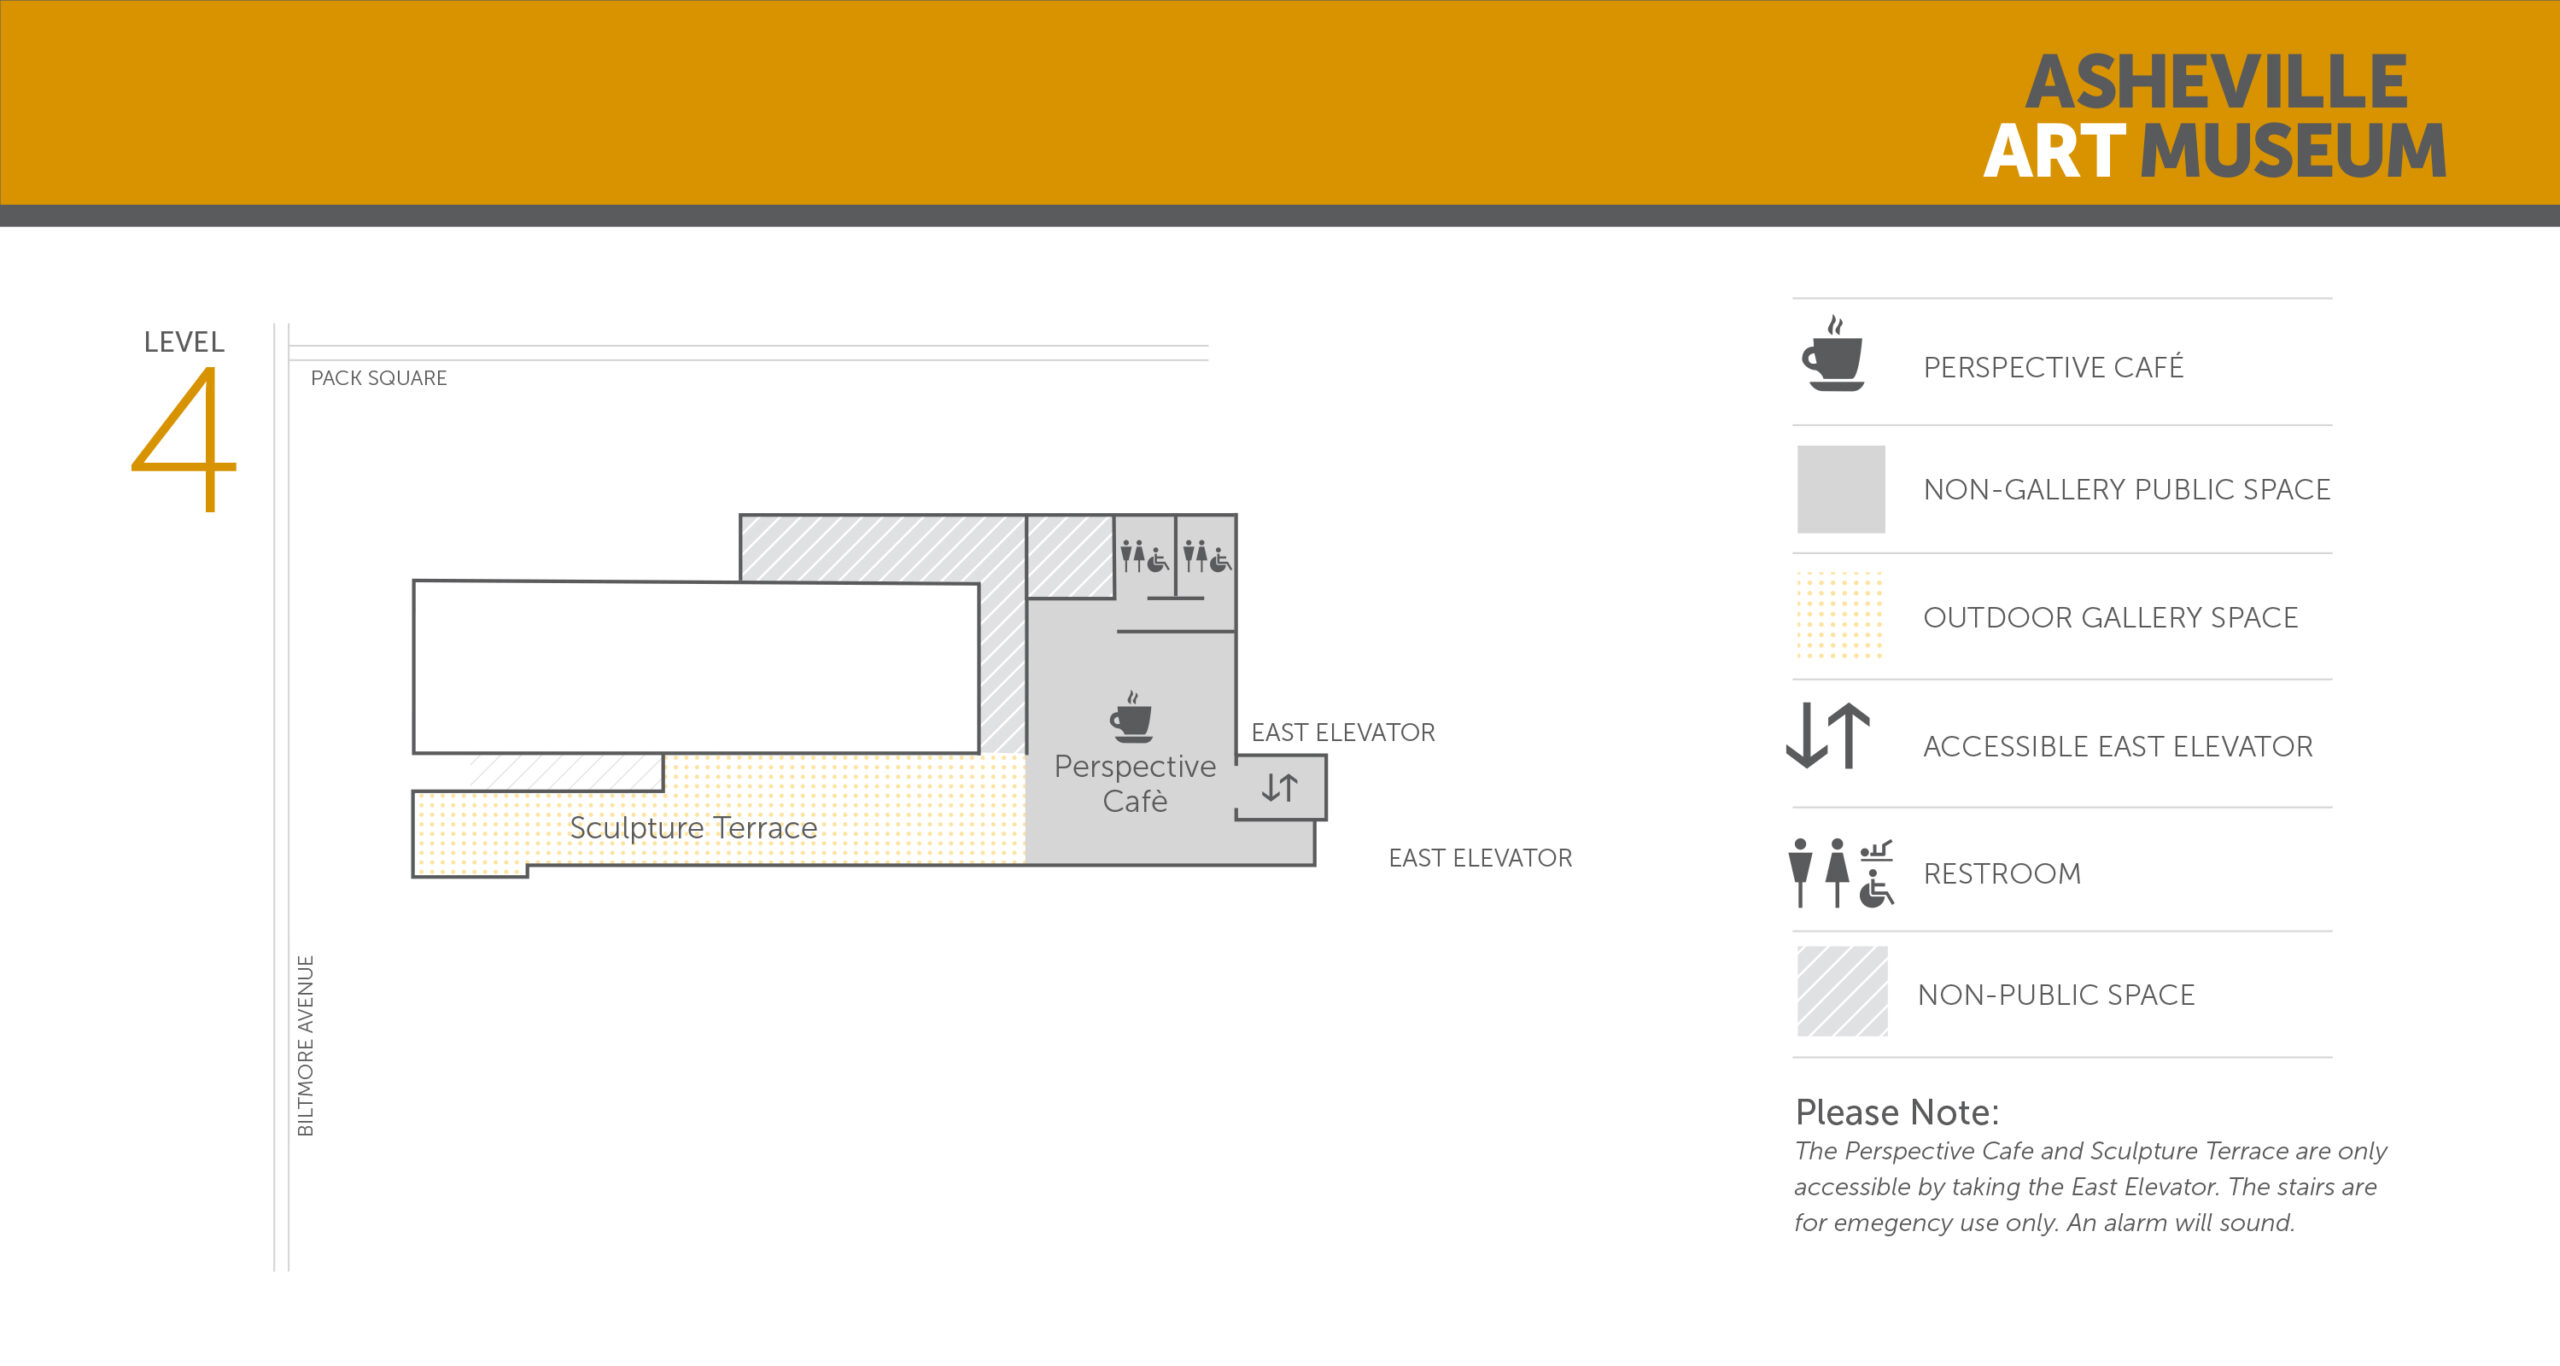Click the ACCESSIBLE EAST ELEVATOR legend label
Image resolution: width=2560 pixels, height=1366 pixels.
(x=2118, y=746)
